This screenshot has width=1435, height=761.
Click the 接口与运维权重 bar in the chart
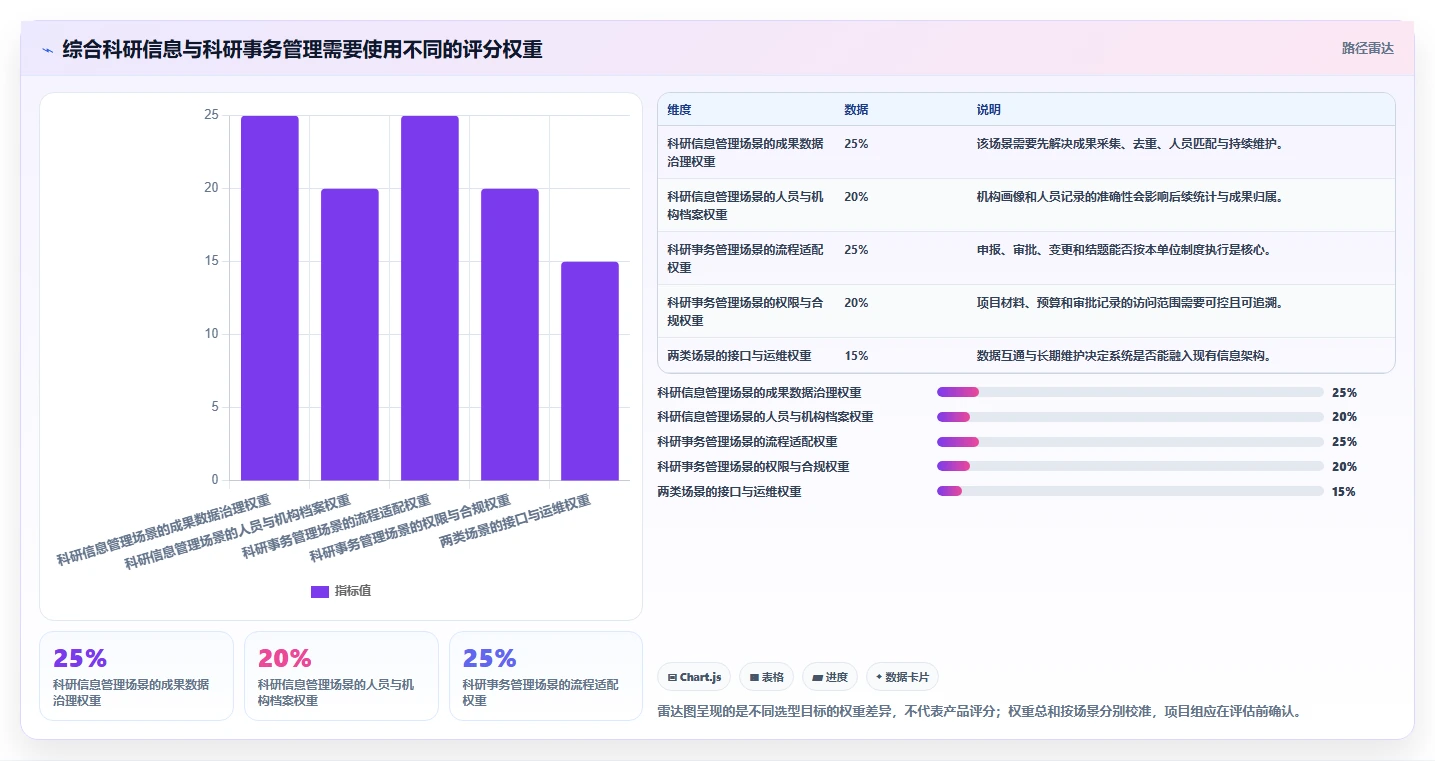point(590,371)
